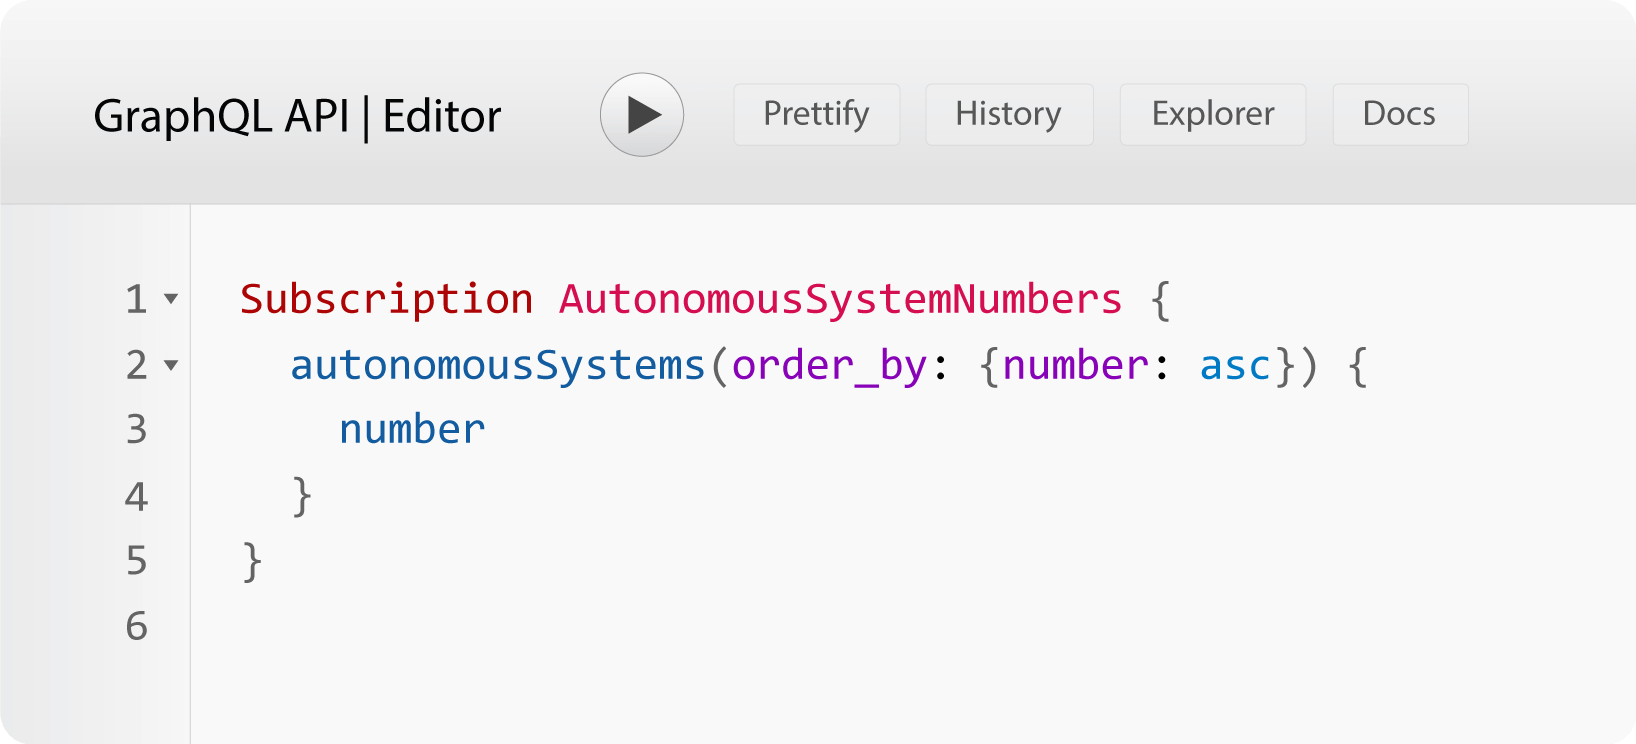Click line number 5 in the gutter
The height and width of the screenshot is (744, 1636).
pos(137,561)
